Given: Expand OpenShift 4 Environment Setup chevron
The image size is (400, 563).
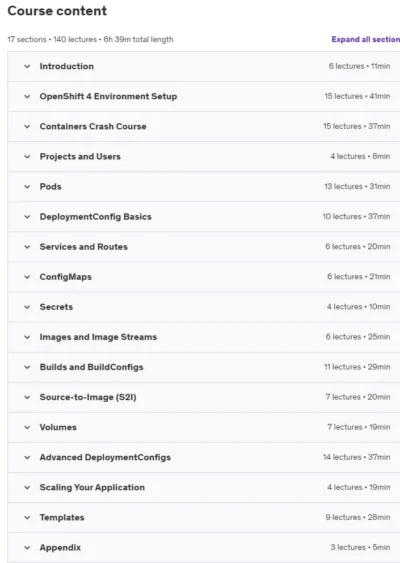Looking at the screenshot, I should point(27,97).
